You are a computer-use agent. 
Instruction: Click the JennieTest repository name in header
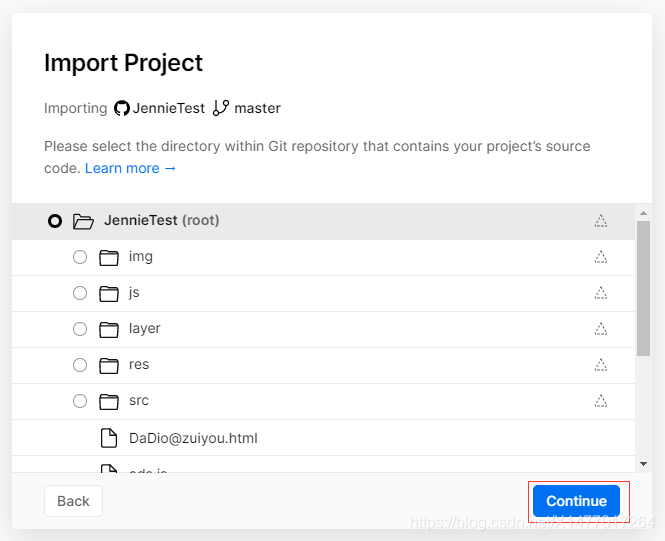(x=168, y=109)
